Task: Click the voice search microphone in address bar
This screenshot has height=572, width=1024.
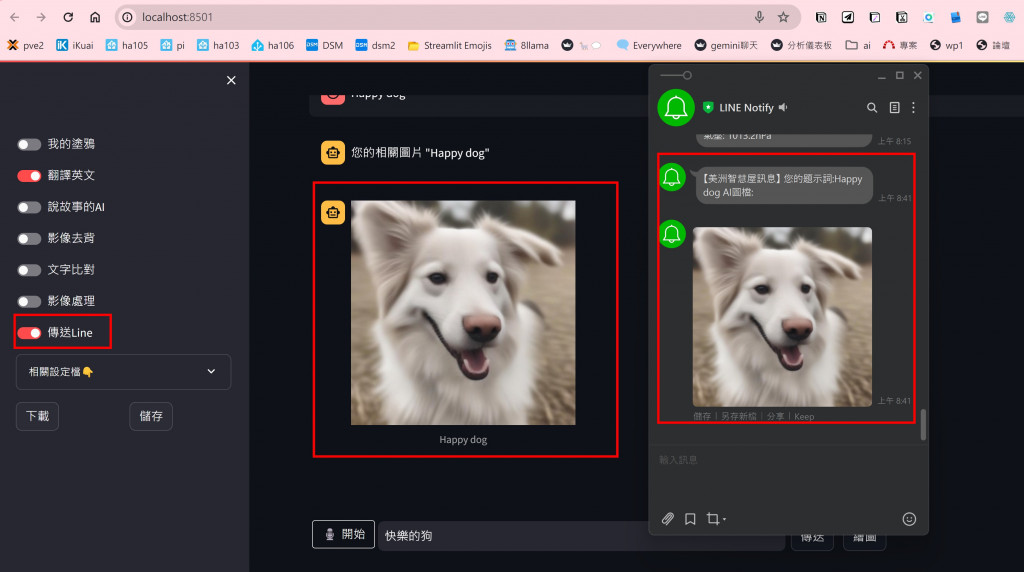Action: (759, 17)
